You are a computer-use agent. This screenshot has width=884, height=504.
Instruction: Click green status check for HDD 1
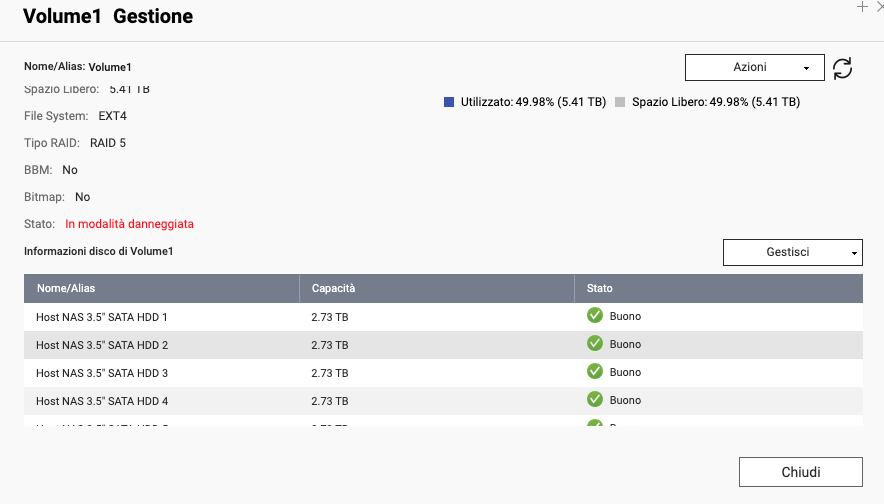[x=595, y=316]
